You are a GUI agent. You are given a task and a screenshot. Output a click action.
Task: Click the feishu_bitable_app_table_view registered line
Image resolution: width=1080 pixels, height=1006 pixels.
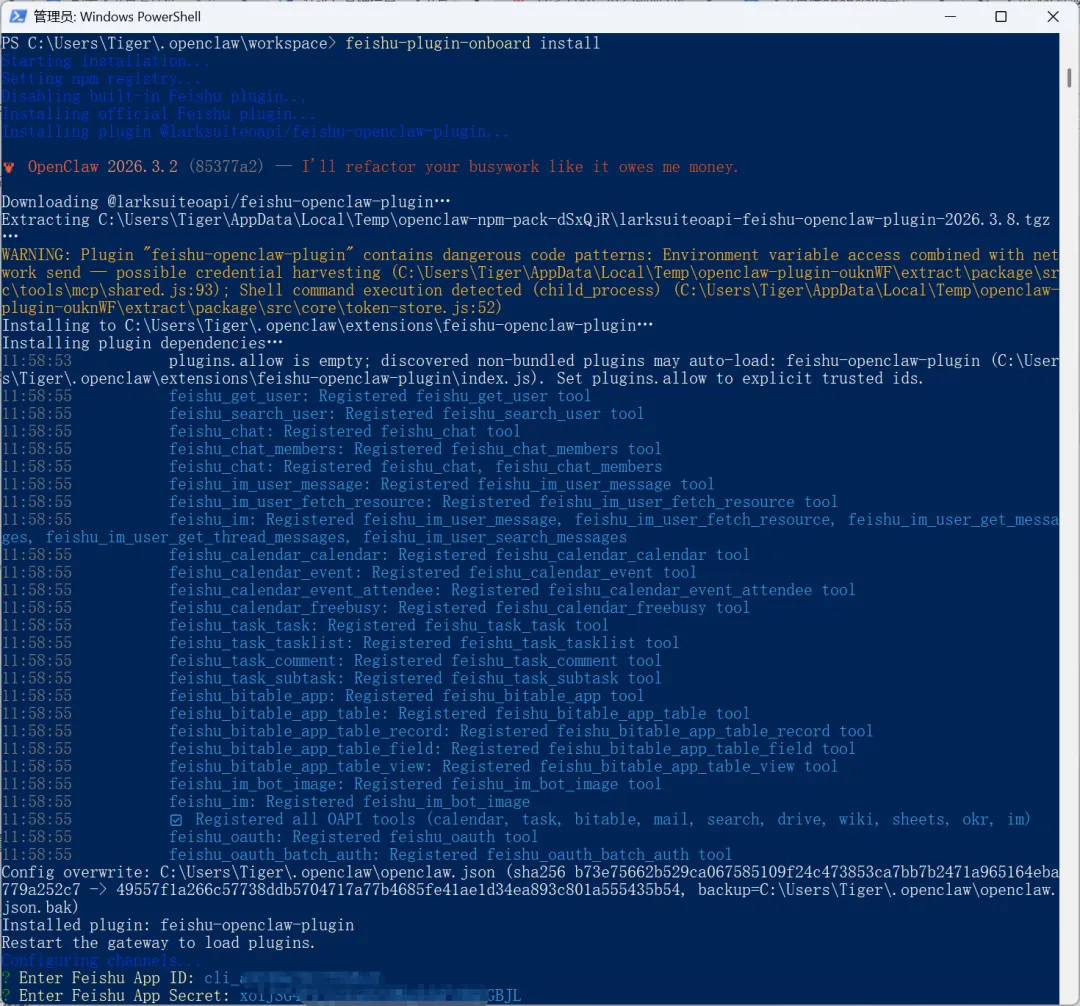[503, 766]
